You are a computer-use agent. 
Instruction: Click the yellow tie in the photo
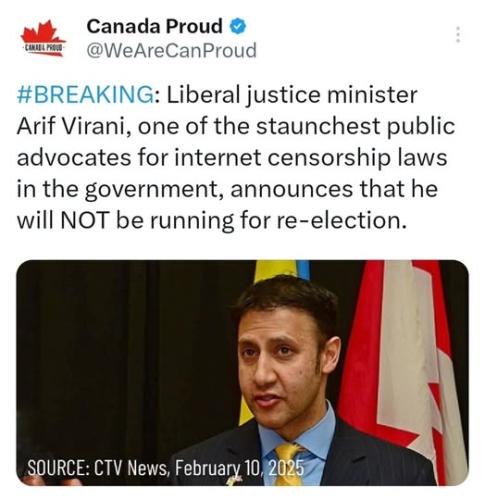click(288, 464)
